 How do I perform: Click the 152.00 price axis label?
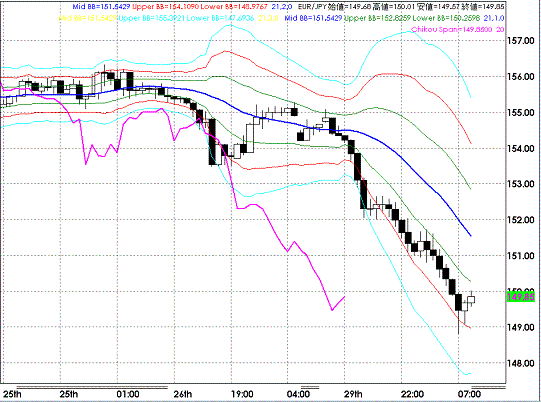pos(521,220)
